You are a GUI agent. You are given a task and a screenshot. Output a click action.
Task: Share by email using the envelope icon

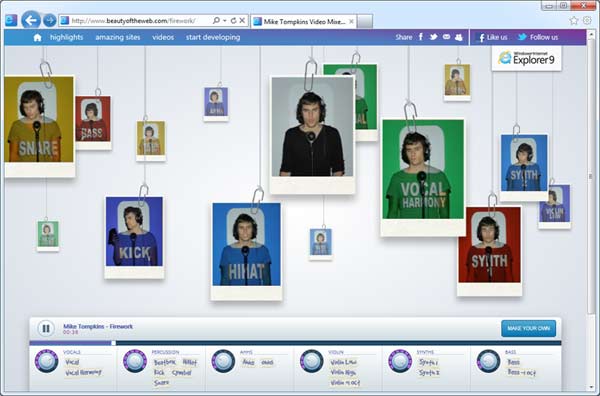point(446,37)
